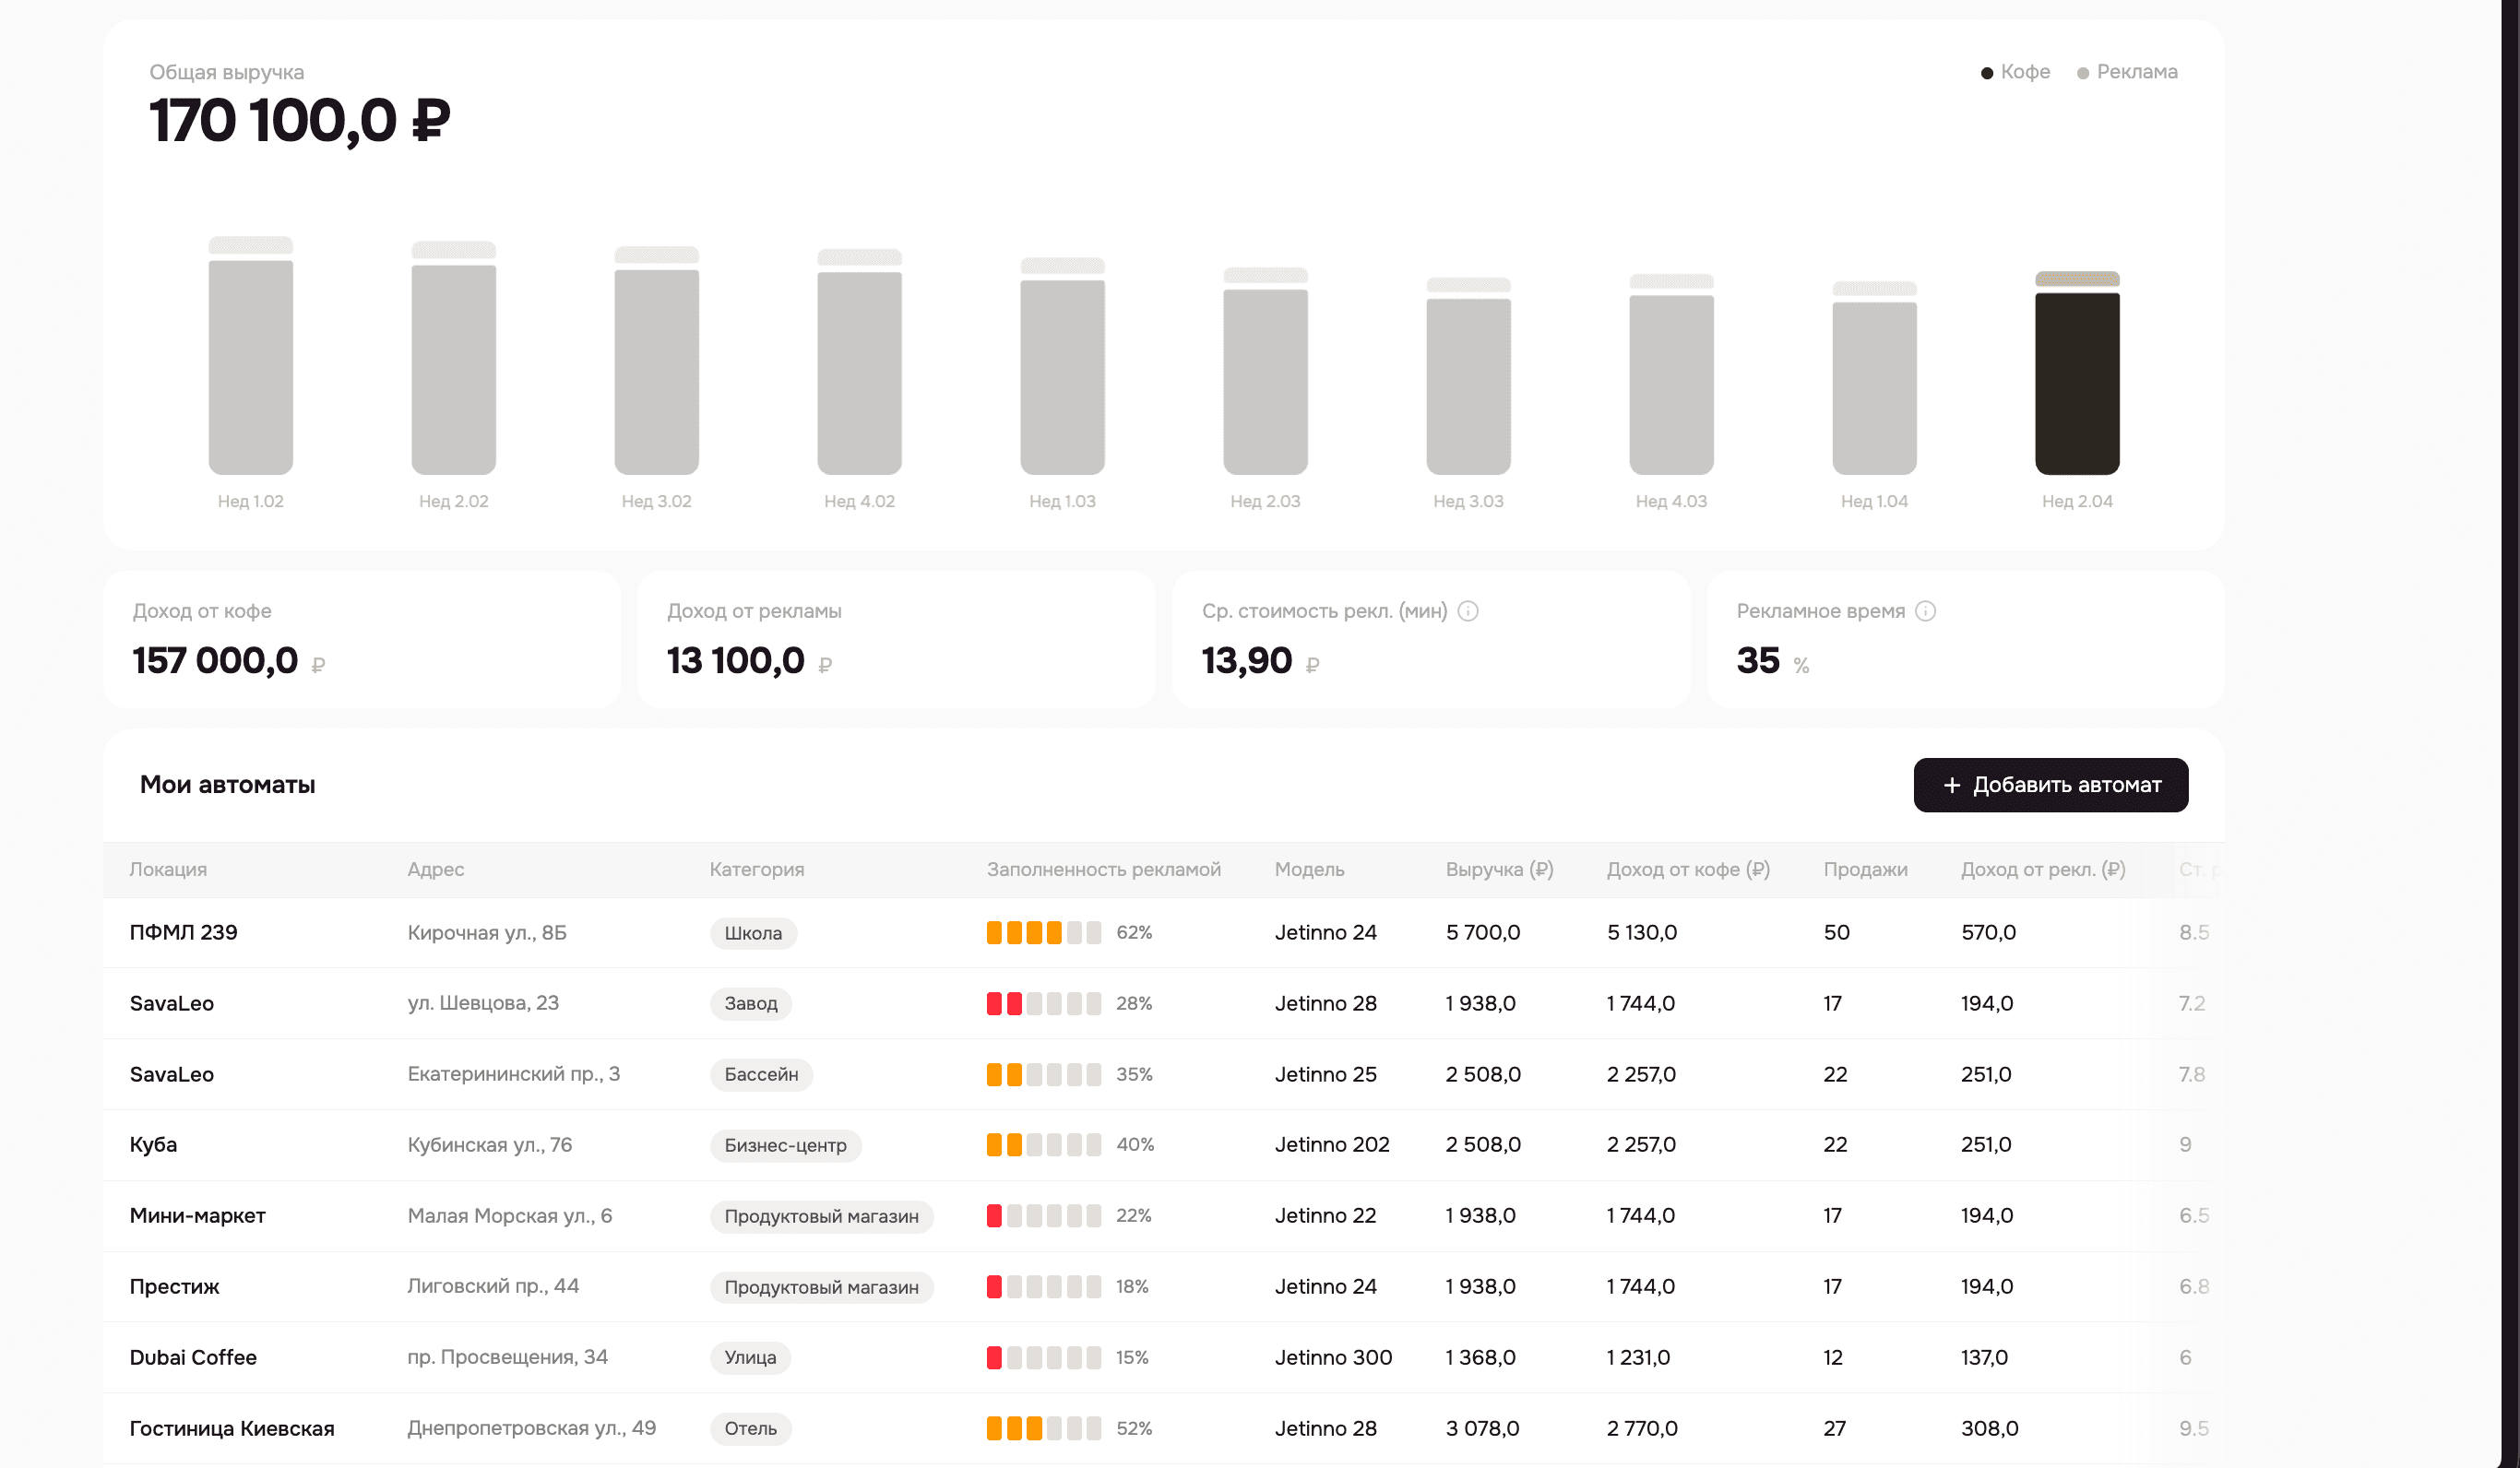Click the Локация column header
Screen dimensions: 2520x1468
point(168,869)
